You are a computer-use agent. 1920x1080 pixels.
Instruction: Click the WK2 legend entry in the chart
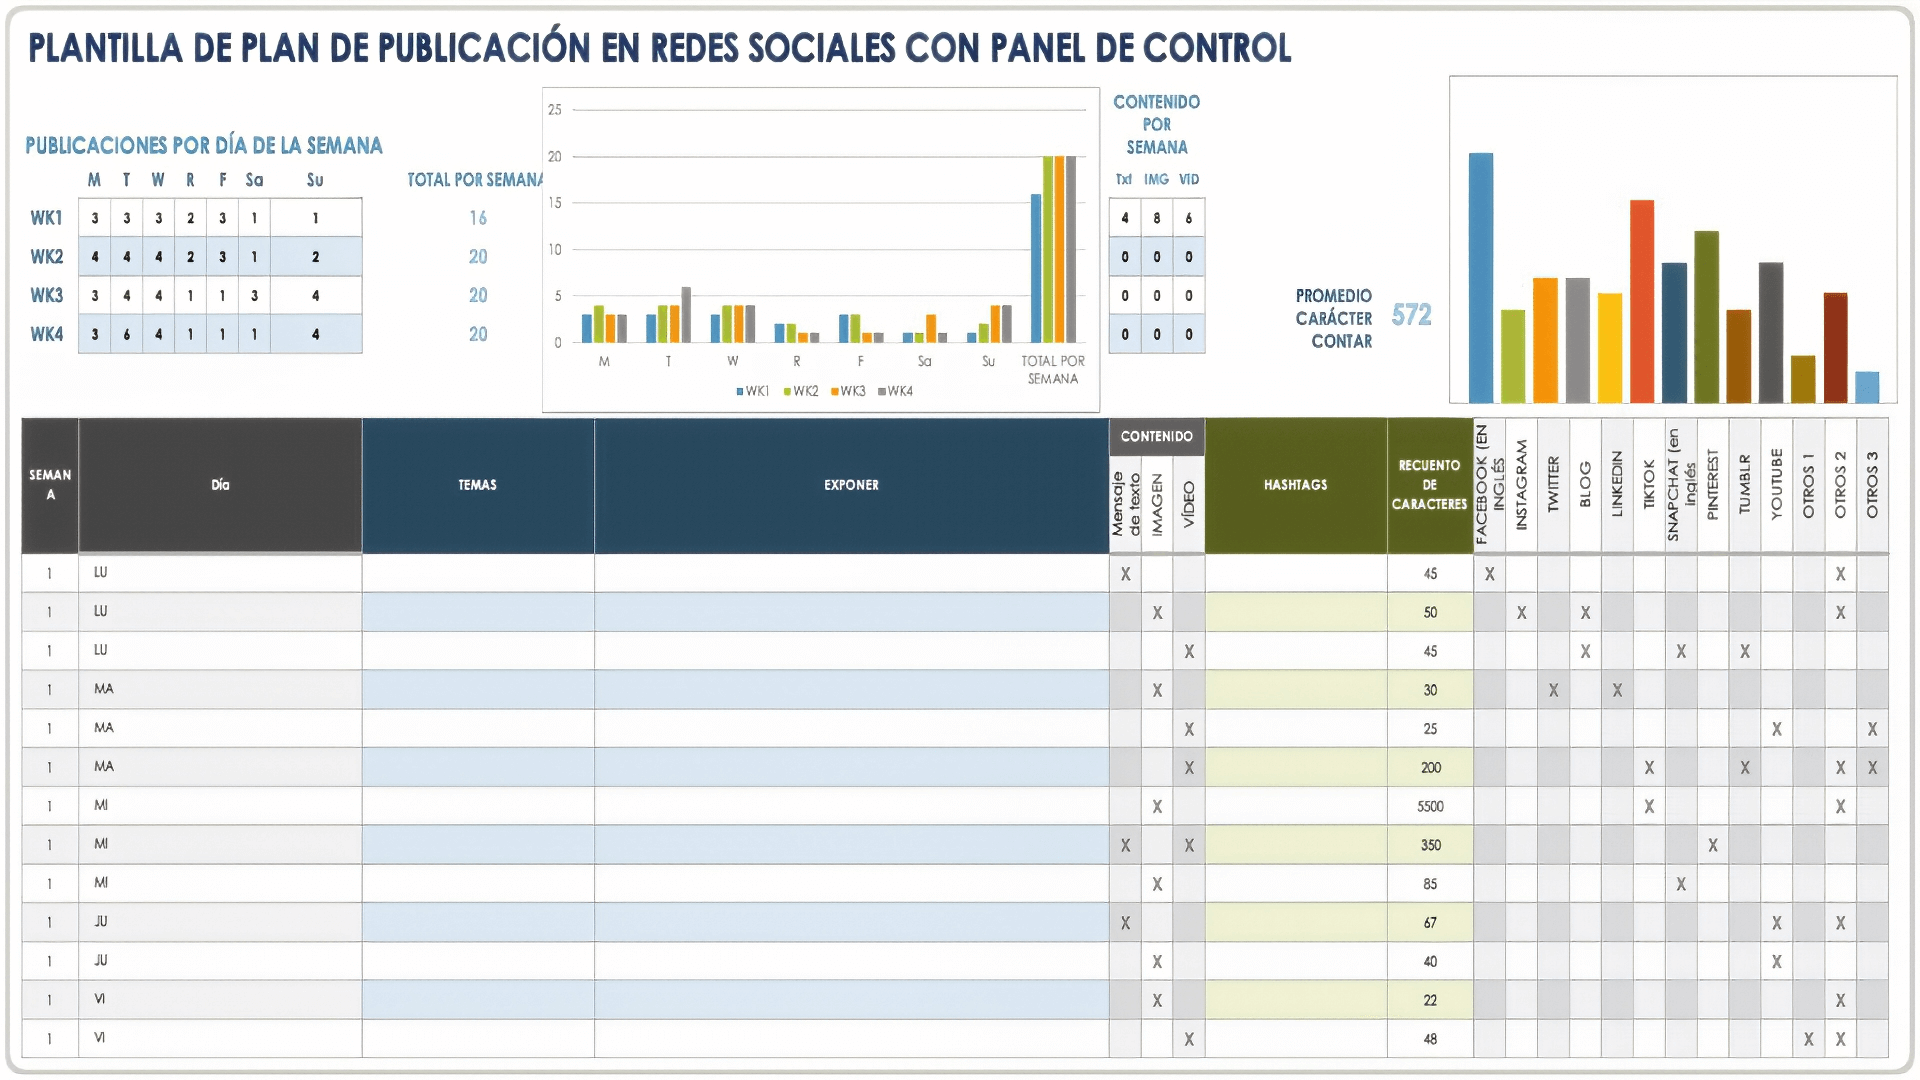tap(801, 391)
